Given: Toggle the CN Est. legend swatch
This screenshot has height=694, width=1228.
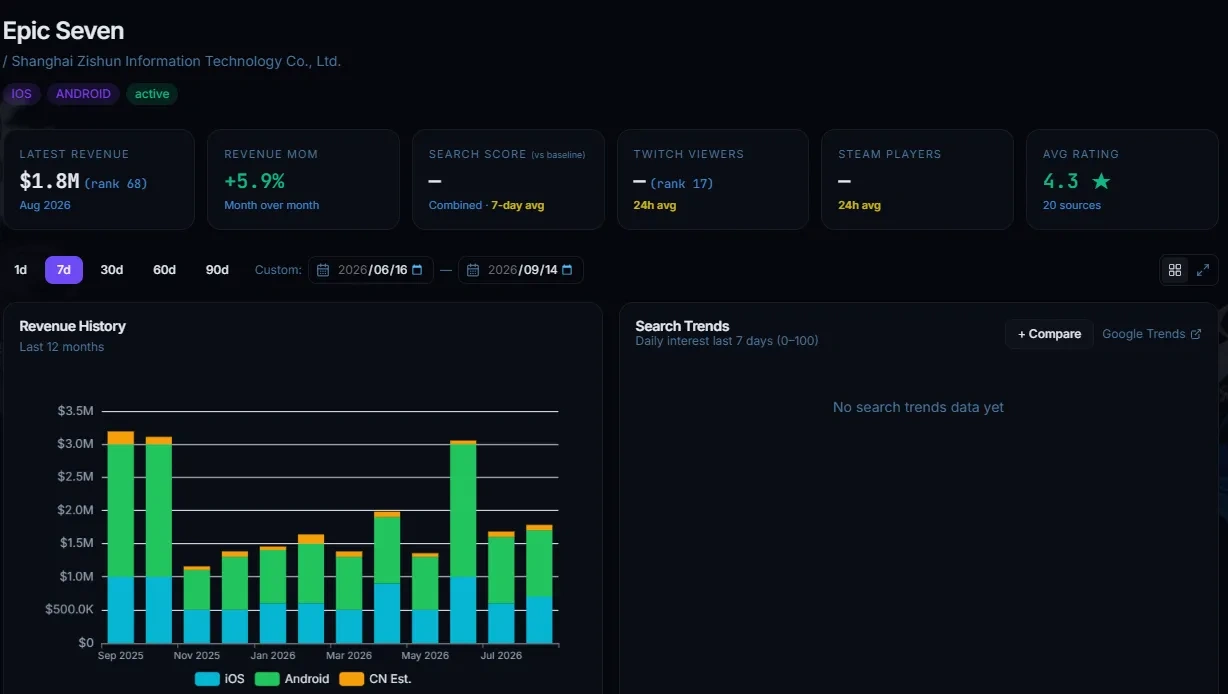Looking at the screenshot, I should [352, 679].
